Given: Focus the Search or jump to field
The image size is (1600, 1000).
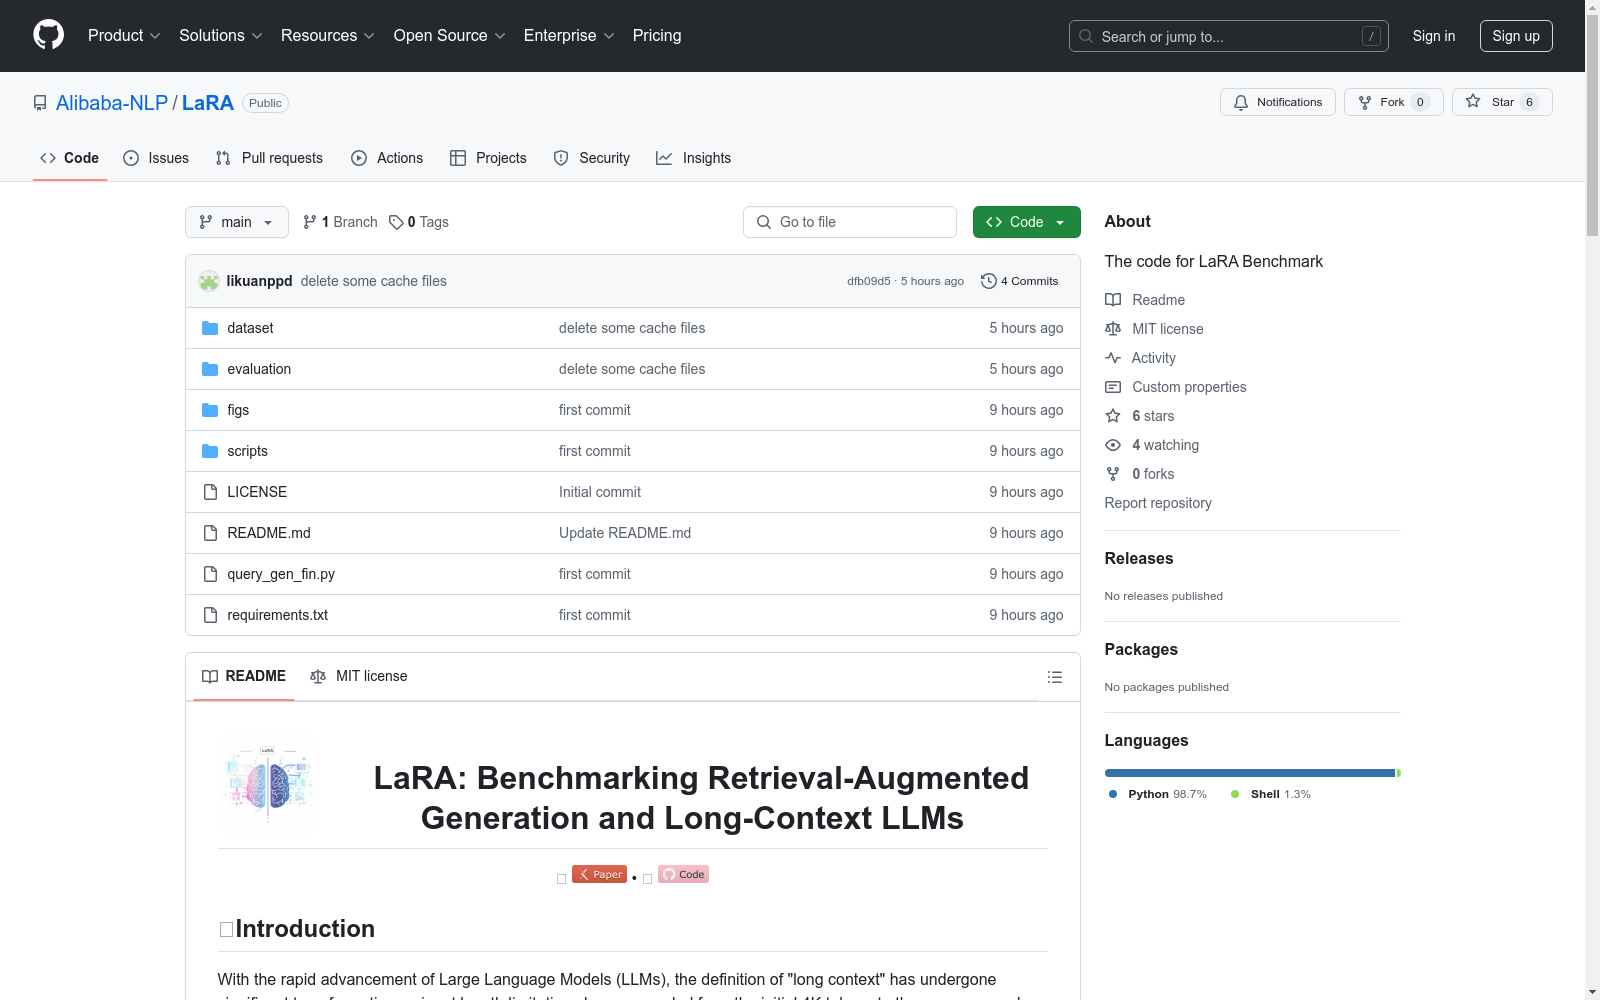Looking at the screenshot, I should [x=1229, y=36].
